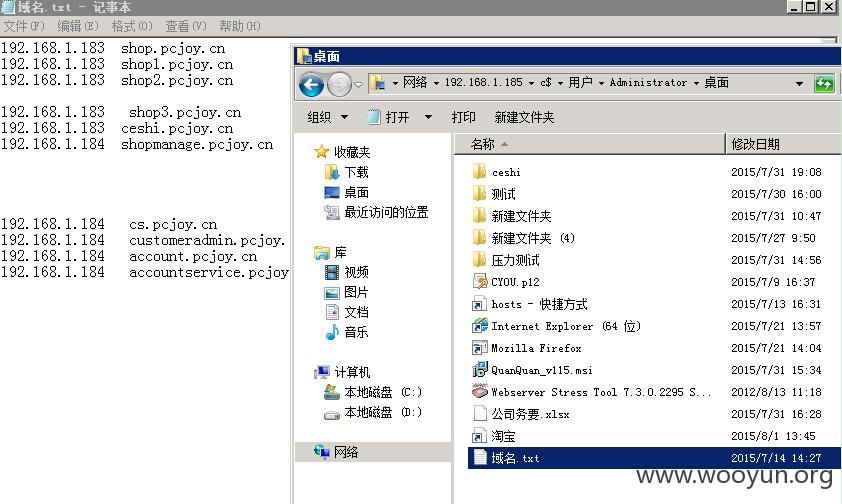Image resolution: width=842 pixels, height=504 pixels.
Task: Select the Webserver Stress Tool icon
Action: pyautogui.click(x=480, y=391)
